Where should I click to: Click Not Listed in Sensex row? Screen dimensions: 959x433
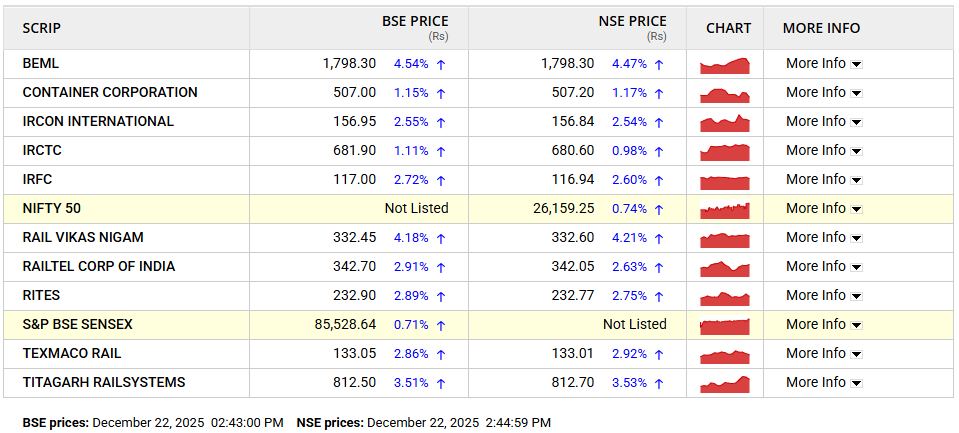pyautogui.click(x=635, y=324)
